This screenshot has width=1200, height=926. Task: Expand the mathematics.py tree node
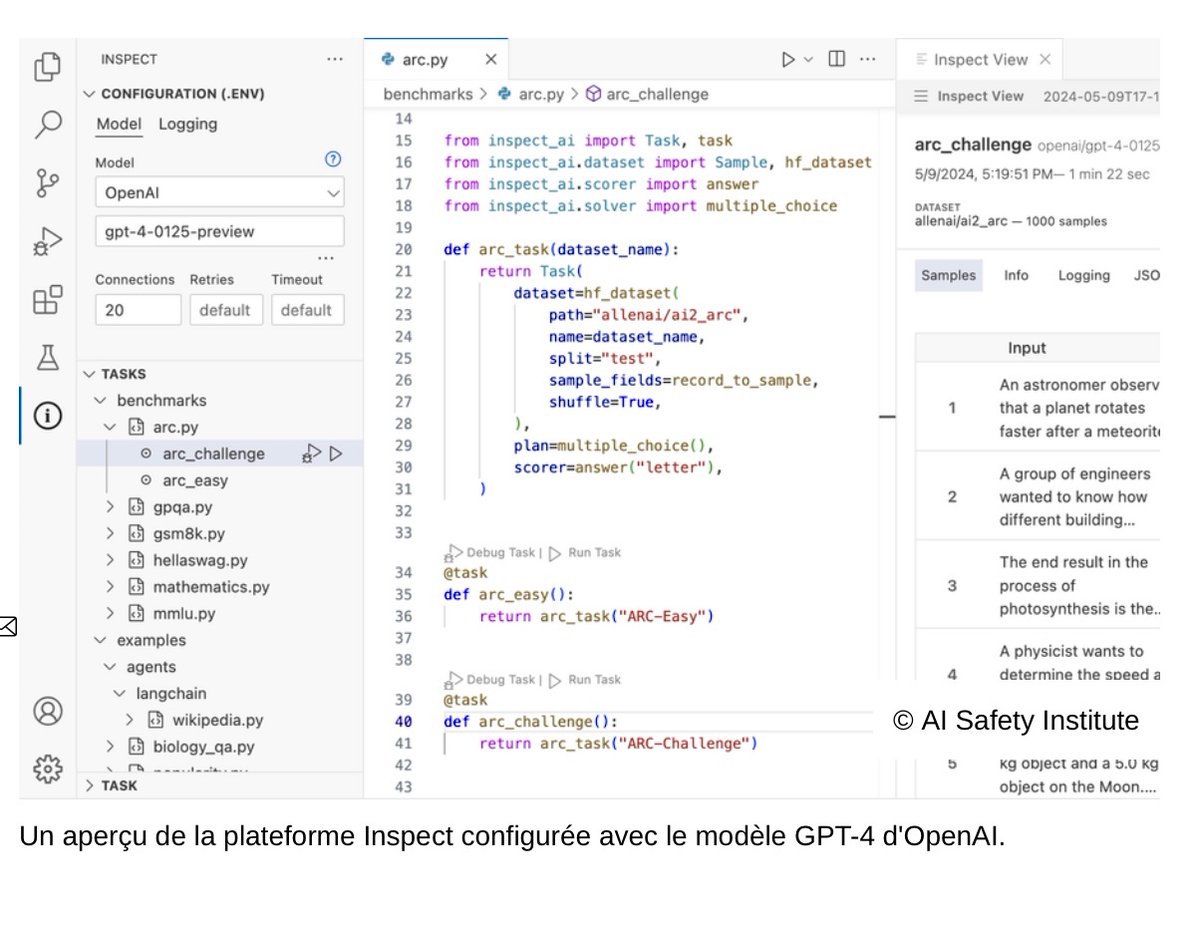(x=111, y=587)
